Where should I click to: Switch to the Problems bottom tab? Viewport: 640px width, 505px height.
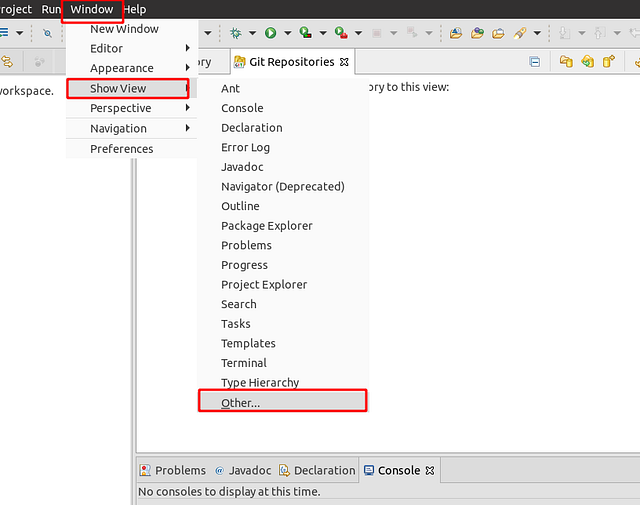coord(173,471)
